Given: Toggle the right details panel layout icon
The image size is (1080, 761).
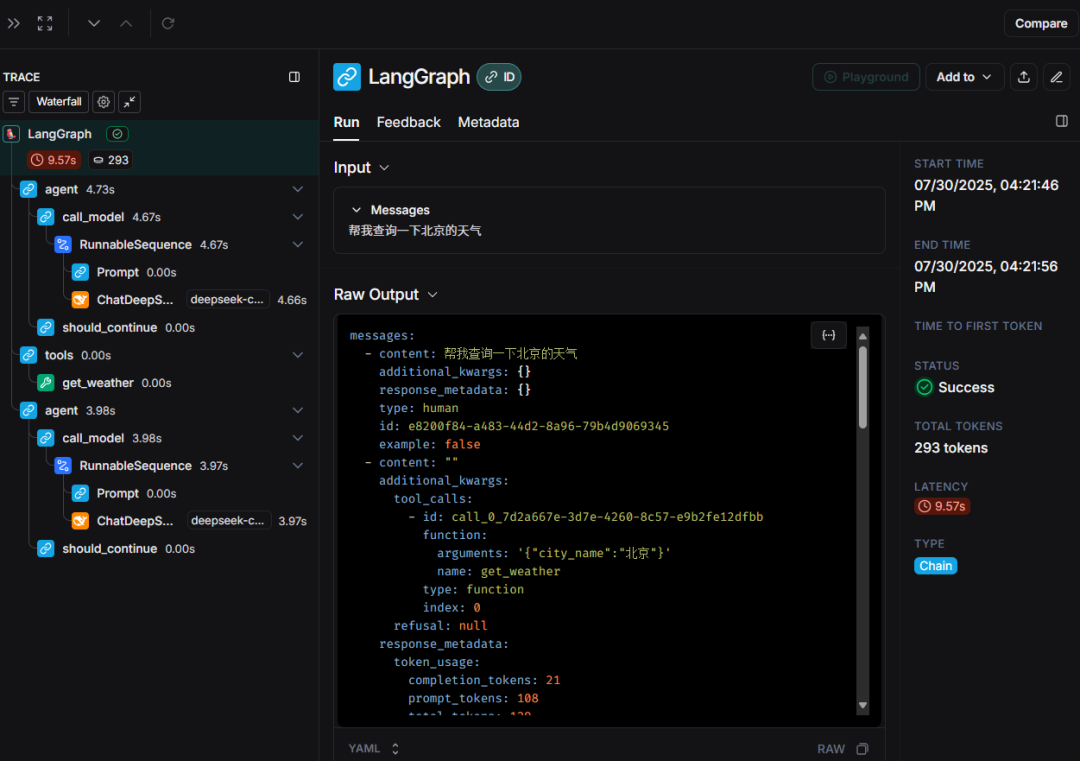Looking at the screenshot, I should click(1061, 121).
